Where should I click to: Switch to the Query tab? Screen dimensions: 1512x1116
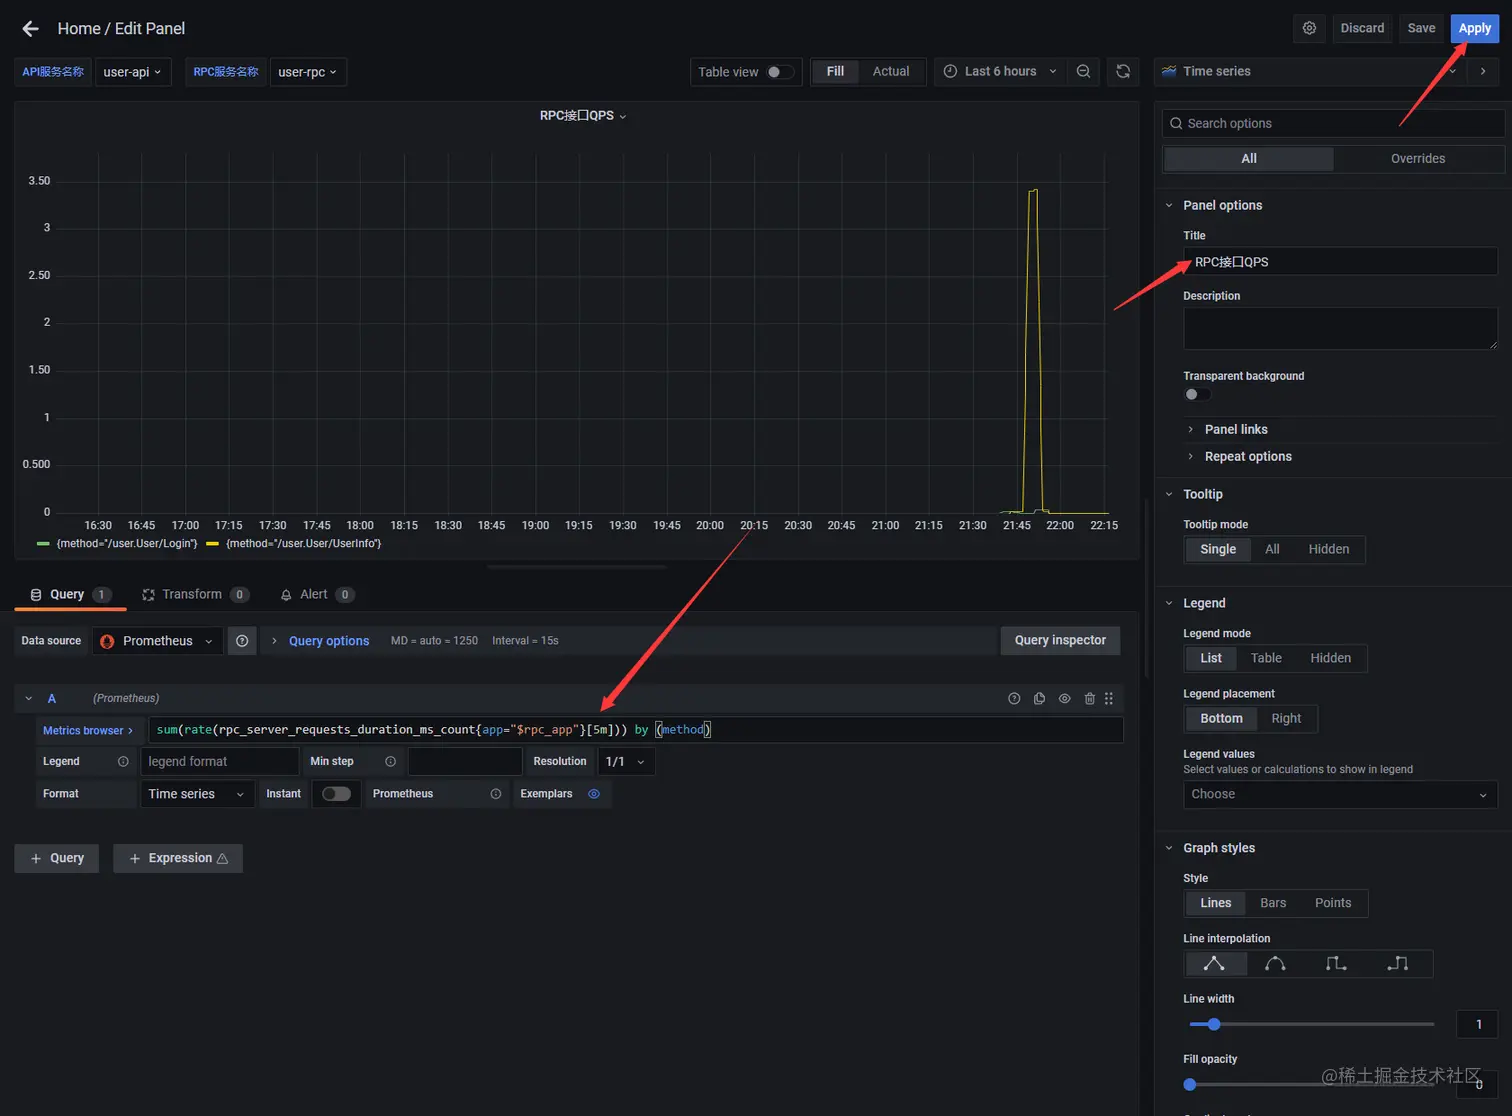pos(70,595)
